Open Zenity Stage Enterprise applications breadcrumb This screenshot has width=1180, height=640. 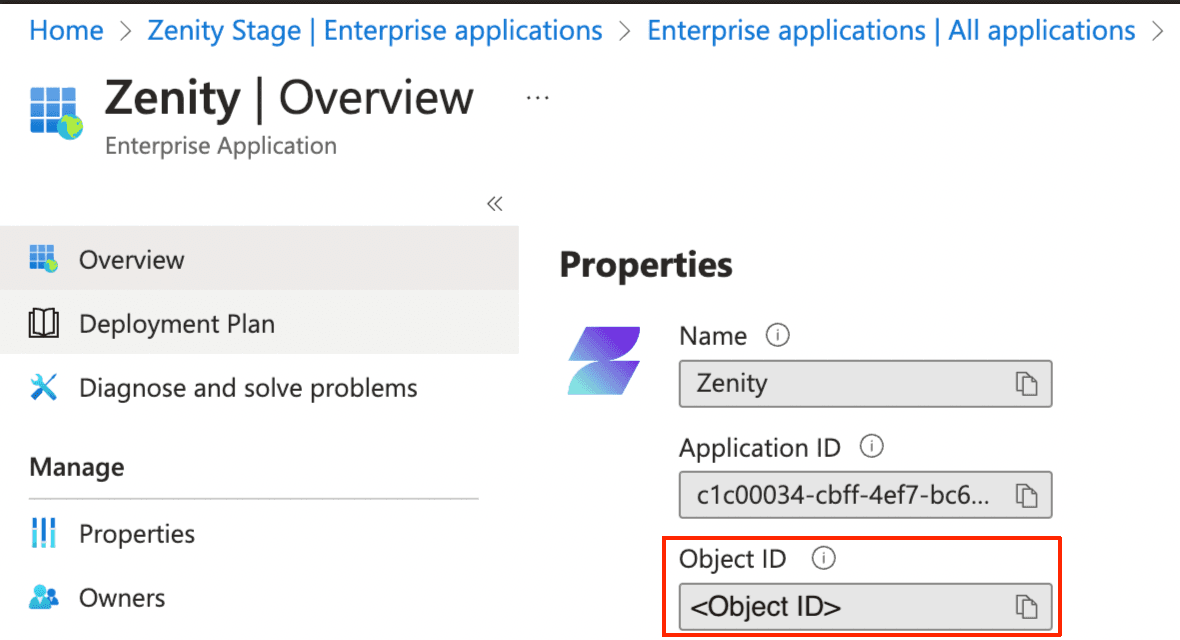[x=375, y=30]
